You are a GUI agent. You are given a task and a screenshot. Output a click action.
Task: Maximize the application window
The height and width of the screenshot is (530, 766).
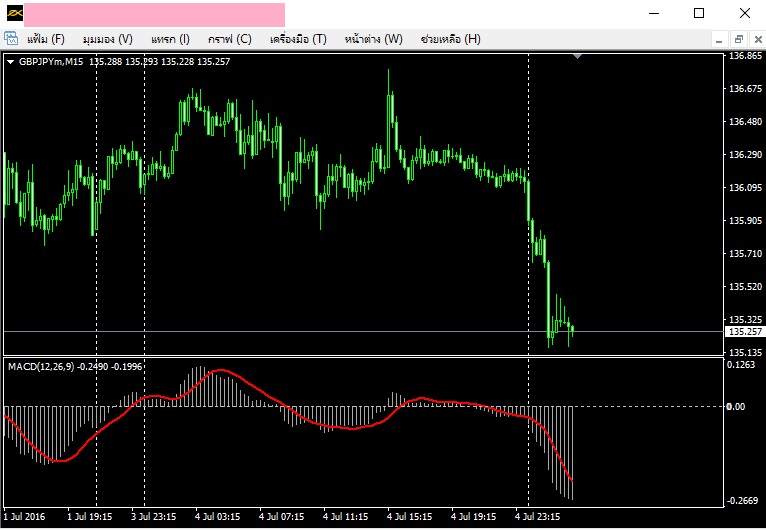(x=699, y=14)
